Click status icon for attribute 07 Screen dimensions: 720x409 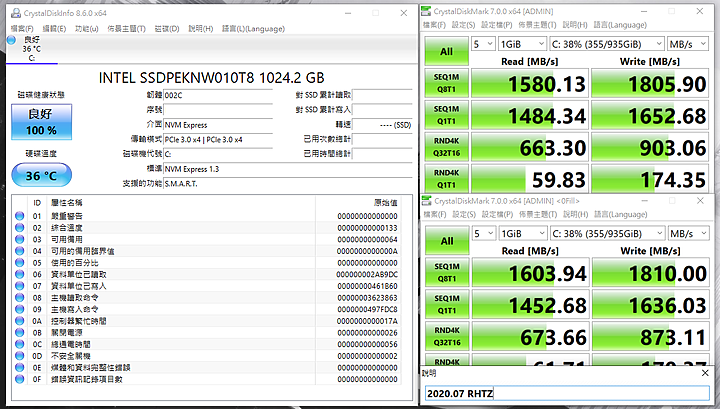[19, 286]
